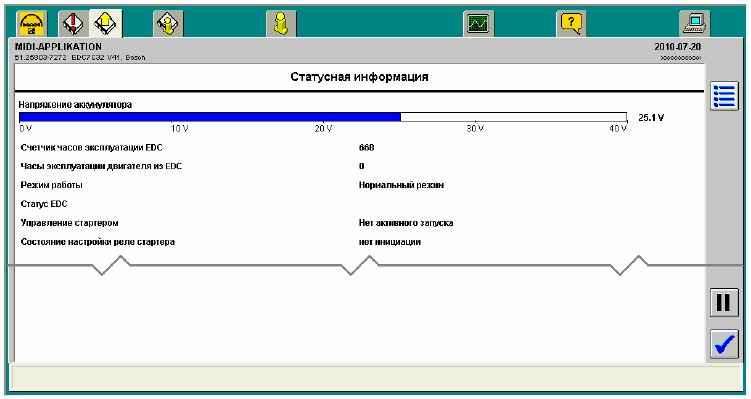
Task: Open the blue list menu button
Action: click(x=724, y=96)
